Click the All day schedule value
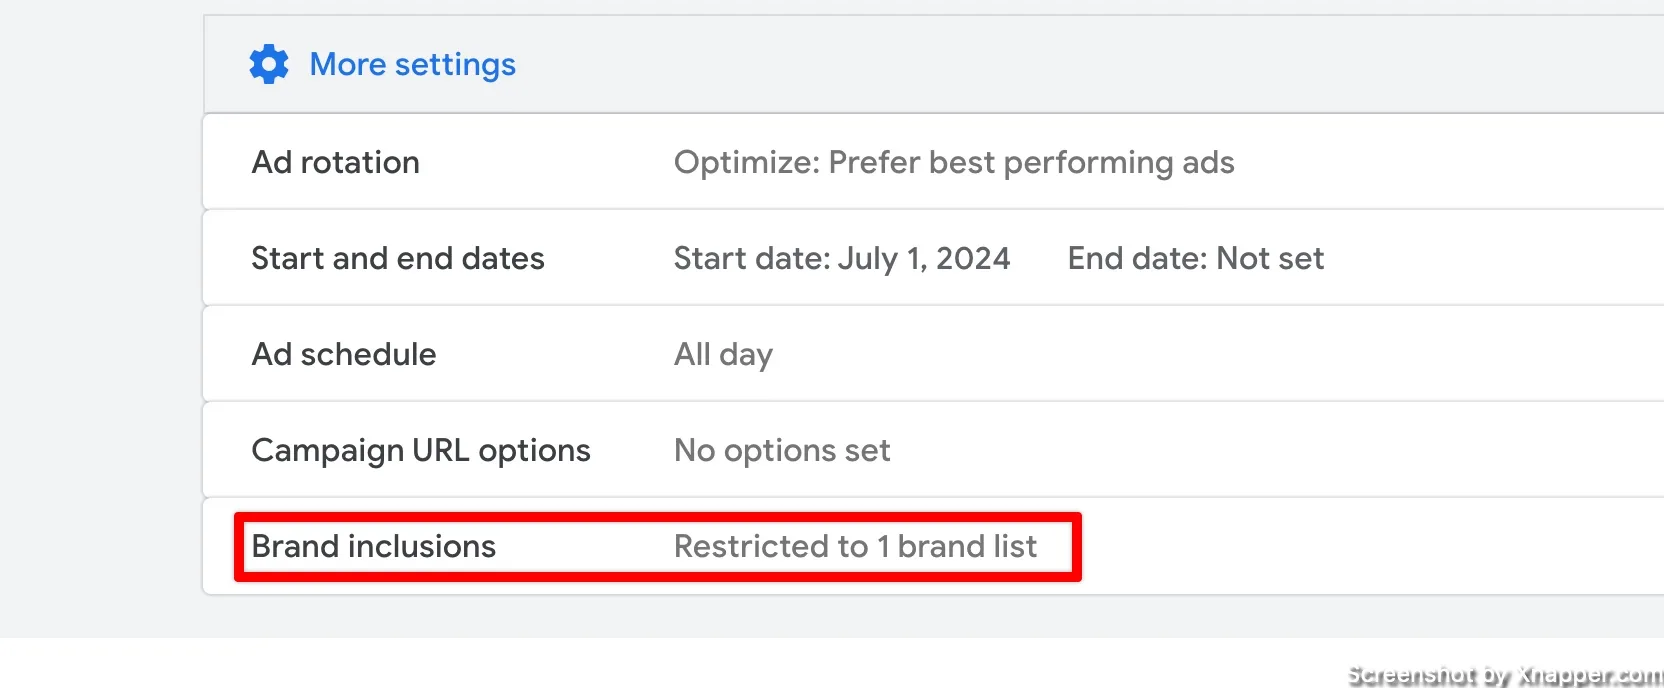1664x688 pixels. point(723,355)
